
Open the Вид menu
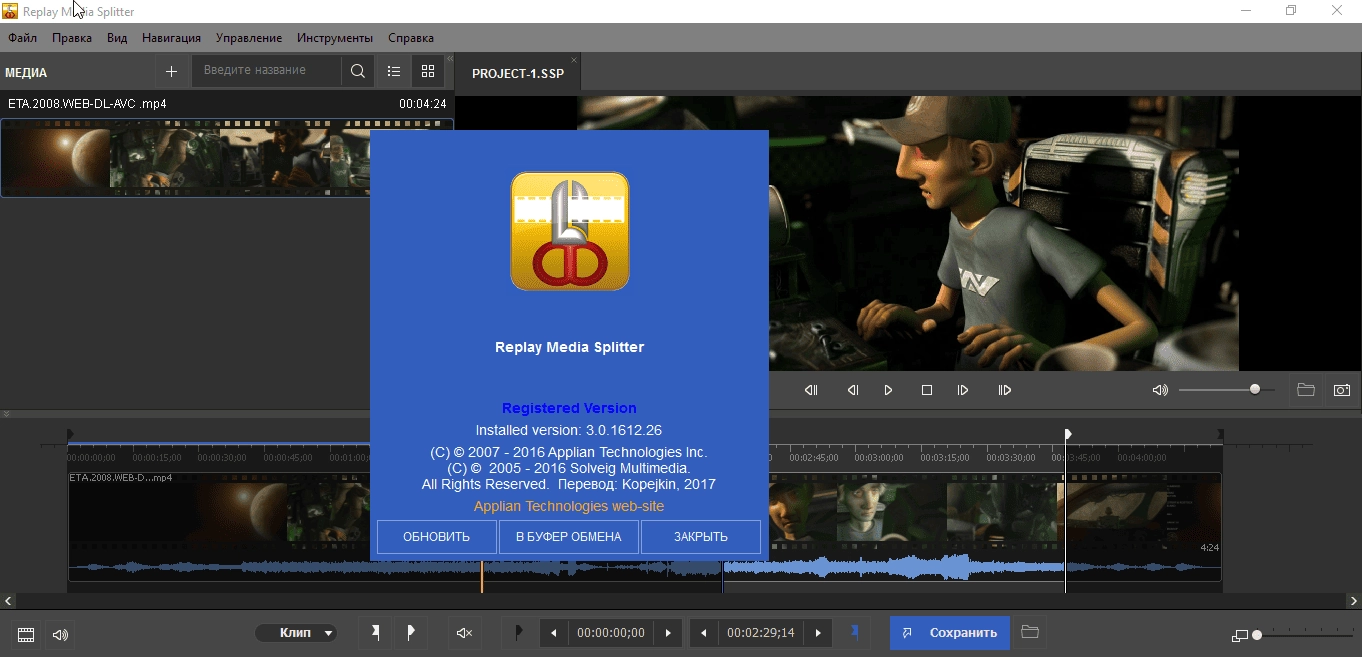(x=117, y=38)
